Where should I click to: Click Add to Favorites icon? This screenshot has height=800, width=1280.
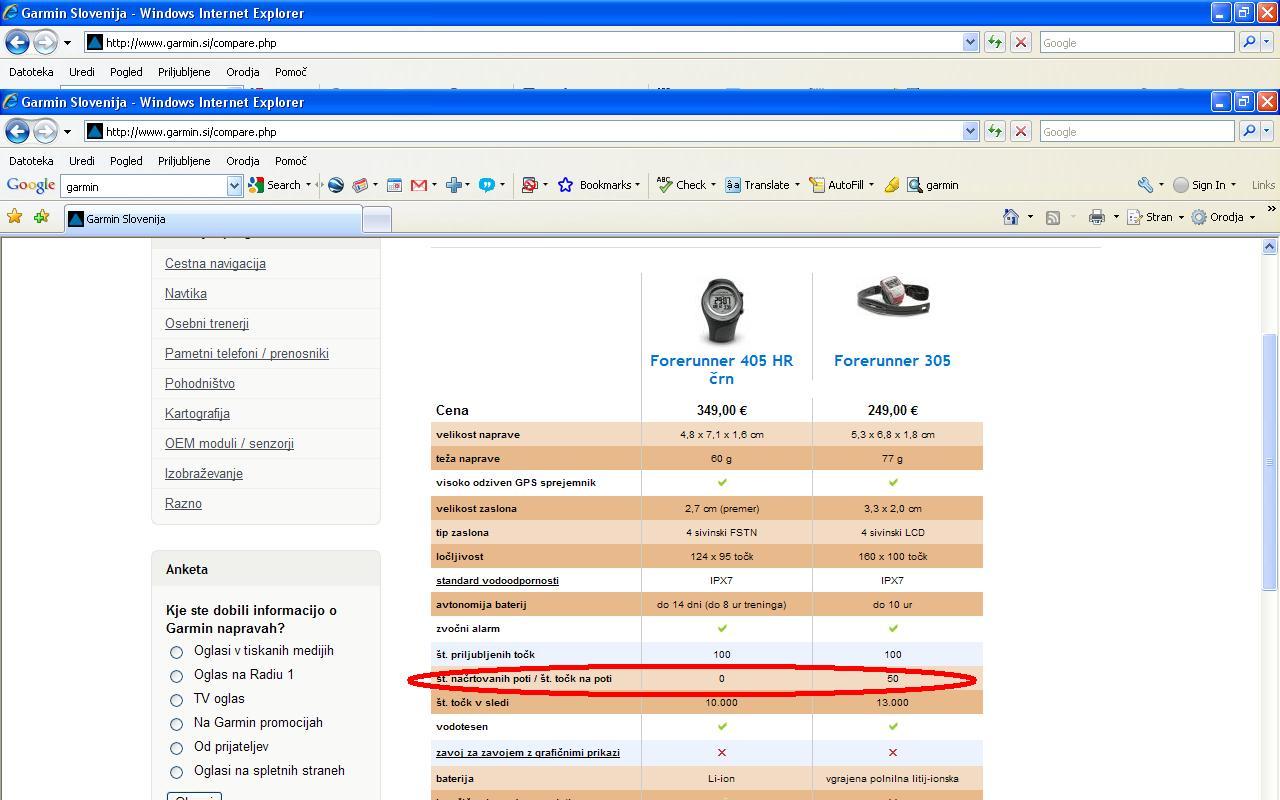[41, 217]
